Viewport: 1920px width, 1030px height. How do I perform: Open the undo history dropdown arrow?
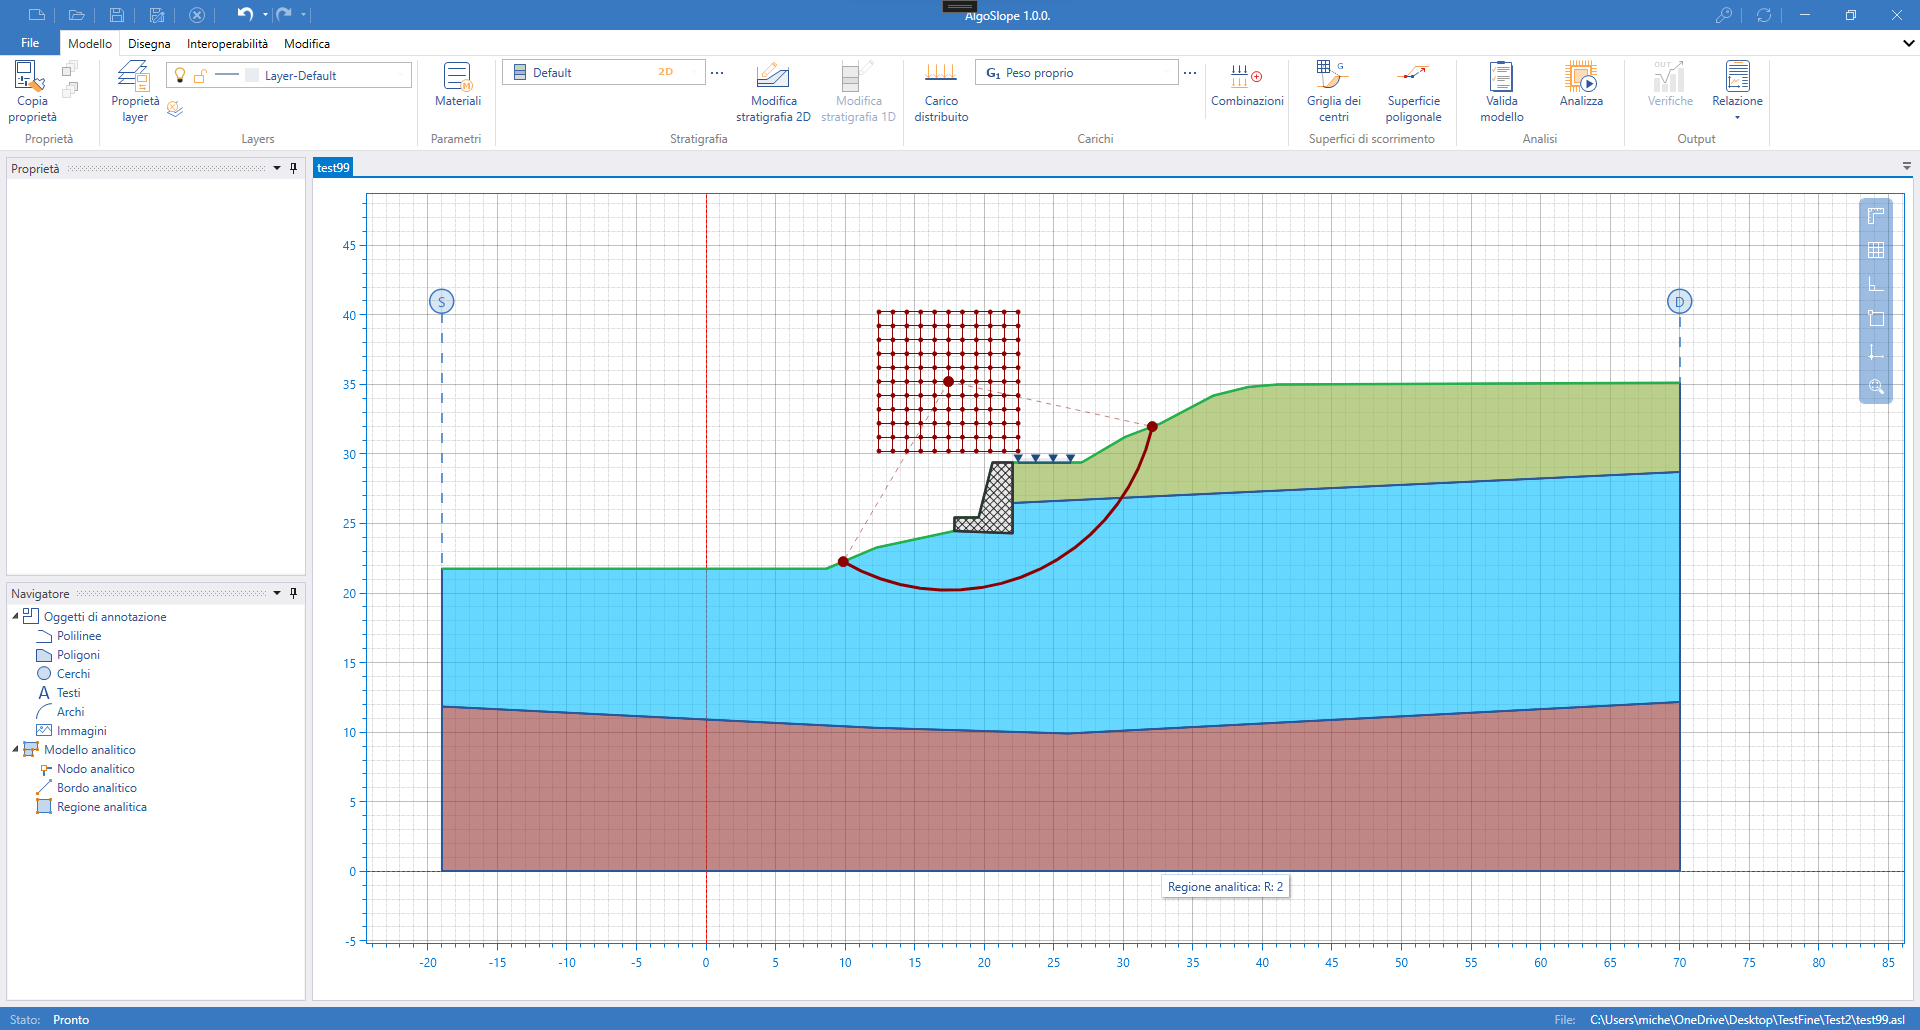click(x=265, y=15)
